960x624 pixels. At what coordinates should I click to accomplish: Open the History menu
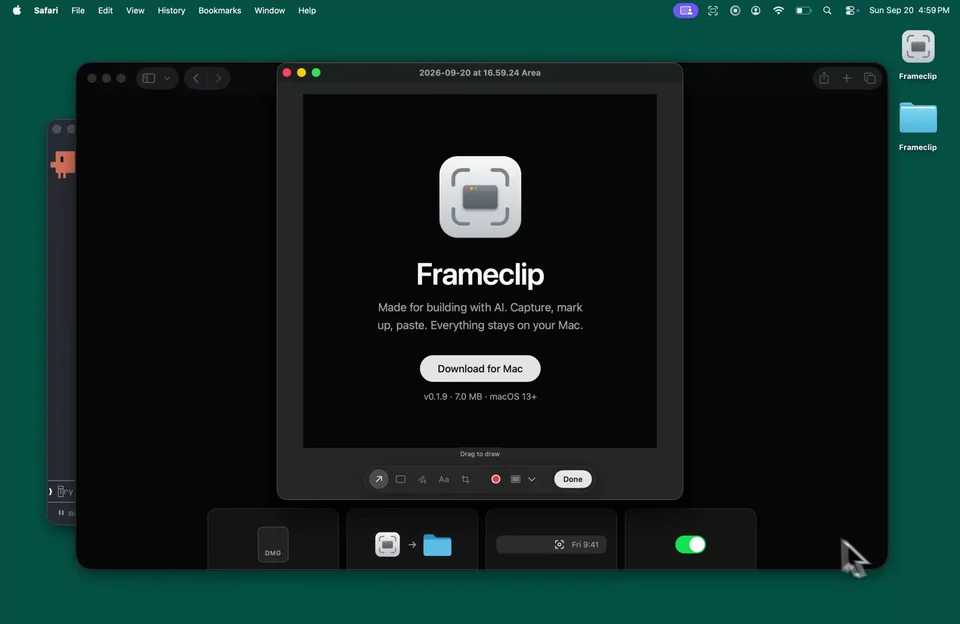pos(171,10)
